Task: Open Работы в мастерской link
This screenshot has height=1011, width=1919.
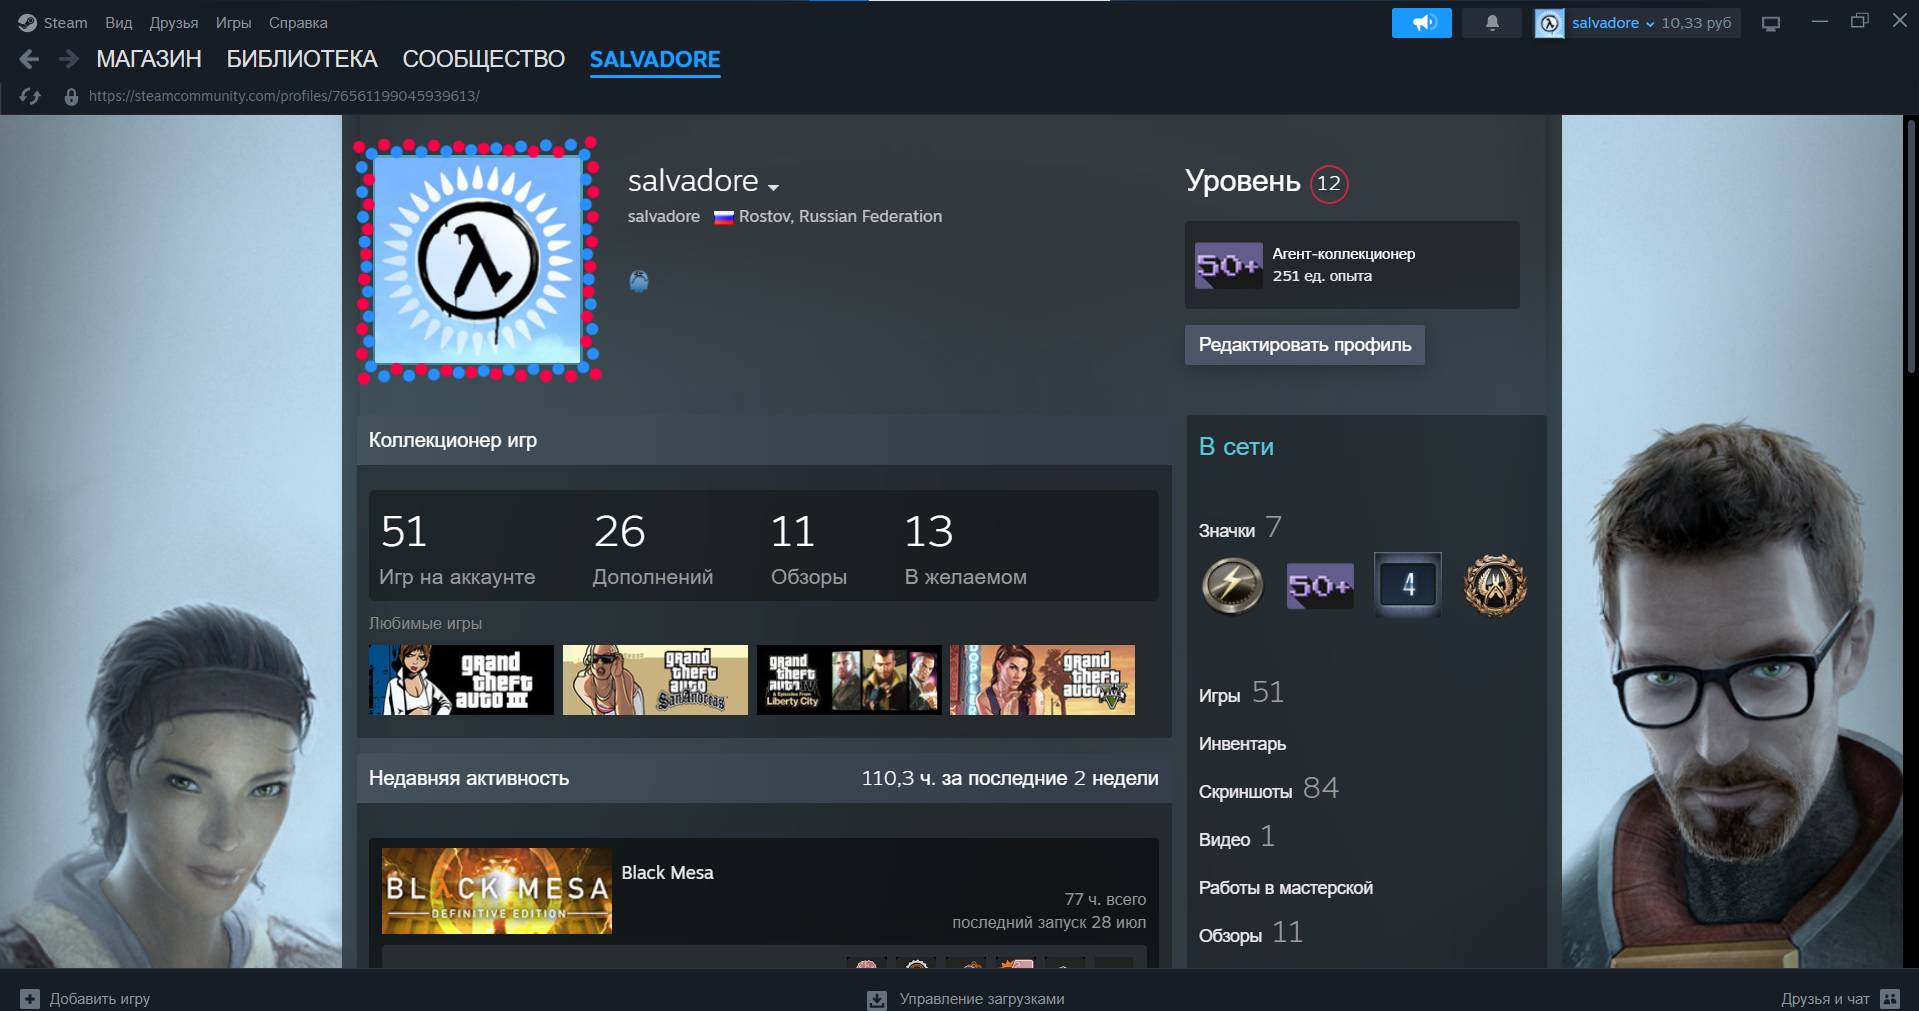Action: (1286, 887)
